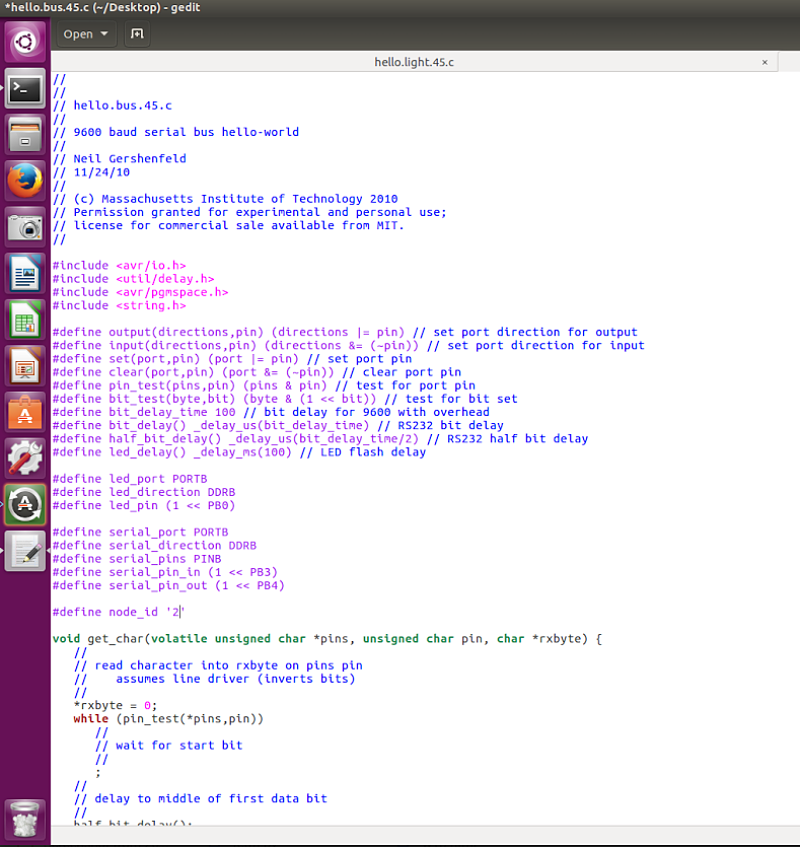Click the hello.bus.45.c comment line

(x=112, y=105)
